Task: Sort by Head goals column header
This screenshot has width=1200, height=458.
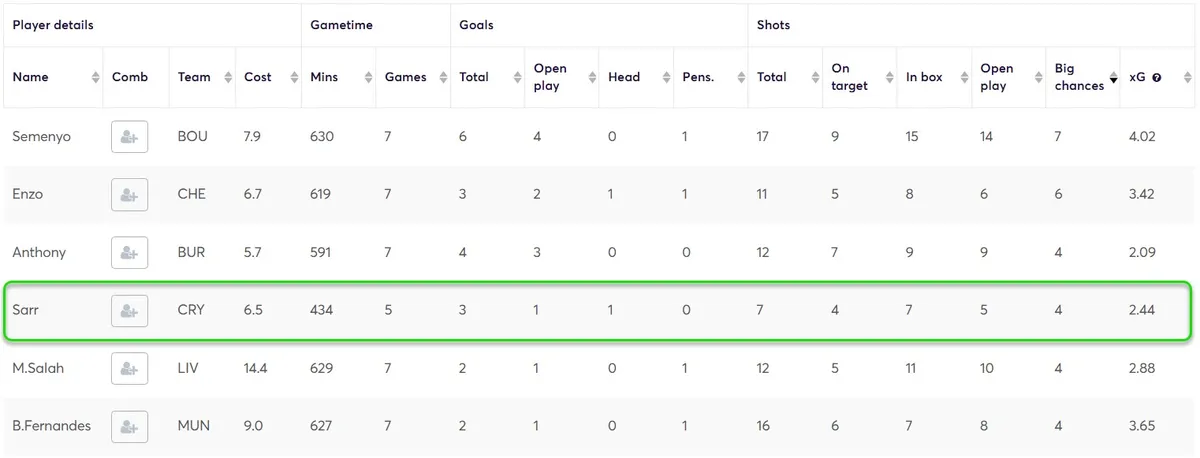Action: (624, 77)
